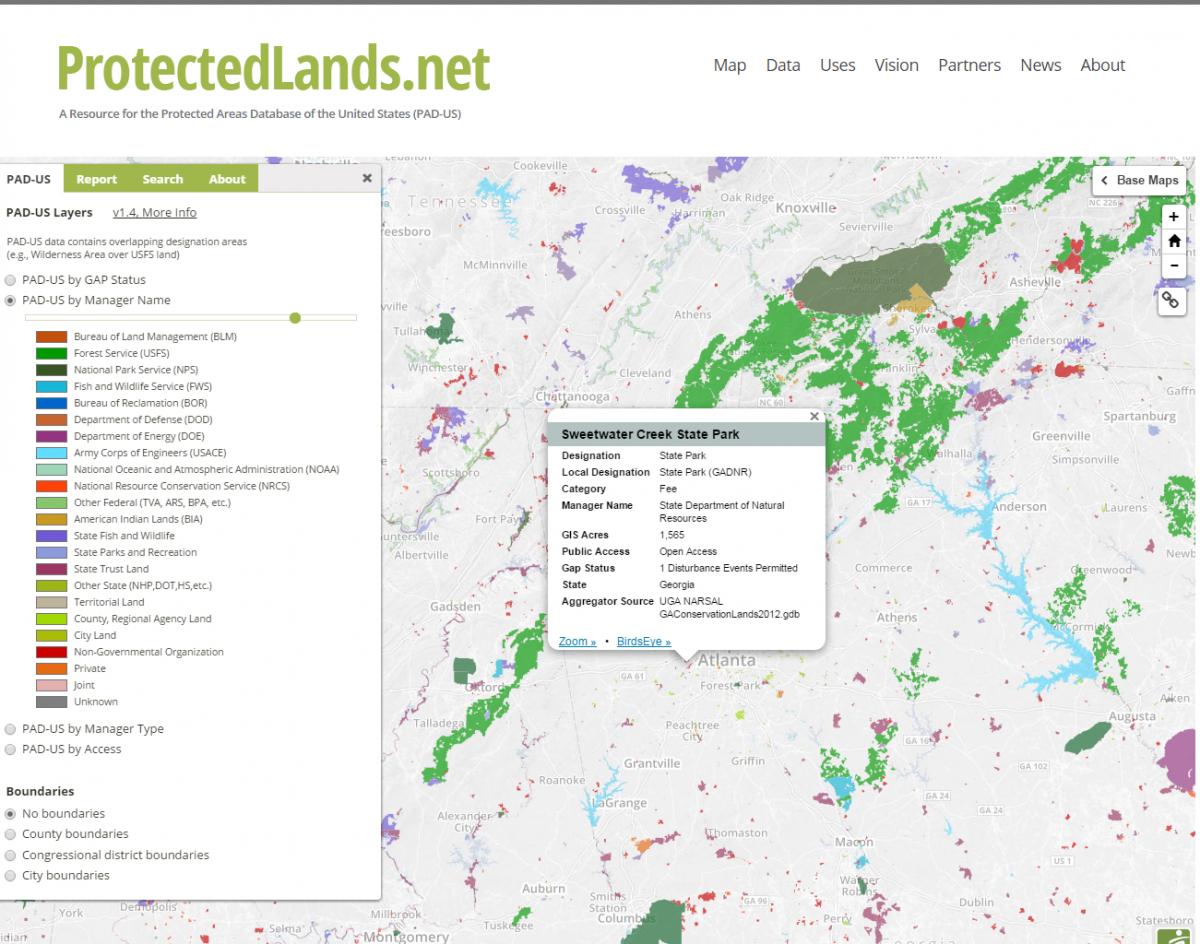Click the chain link share icon
This screenshot has height=944, width=1200.
1172,300
